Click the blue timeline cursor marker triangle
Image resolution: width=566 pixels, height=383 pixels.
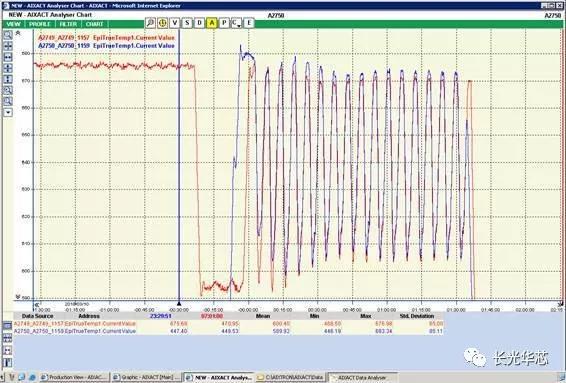(x=179, y=304)
